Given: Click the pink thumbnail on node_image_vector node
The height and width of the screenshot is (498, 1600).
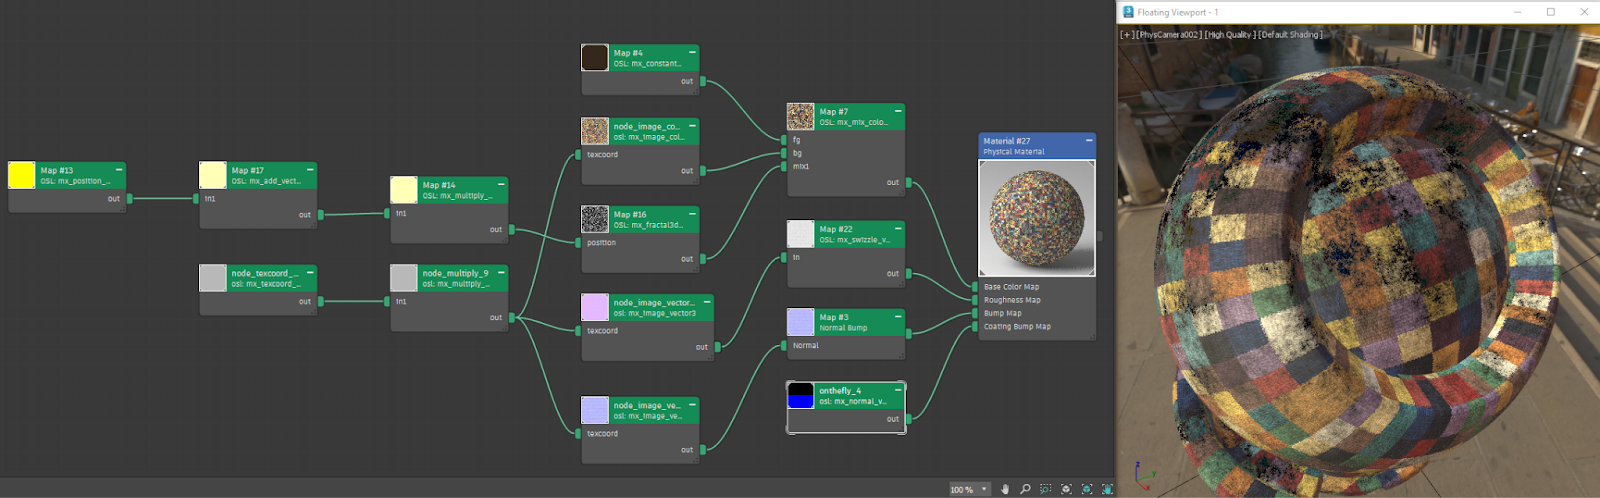Looking at the screenshot, I should 595,307.
